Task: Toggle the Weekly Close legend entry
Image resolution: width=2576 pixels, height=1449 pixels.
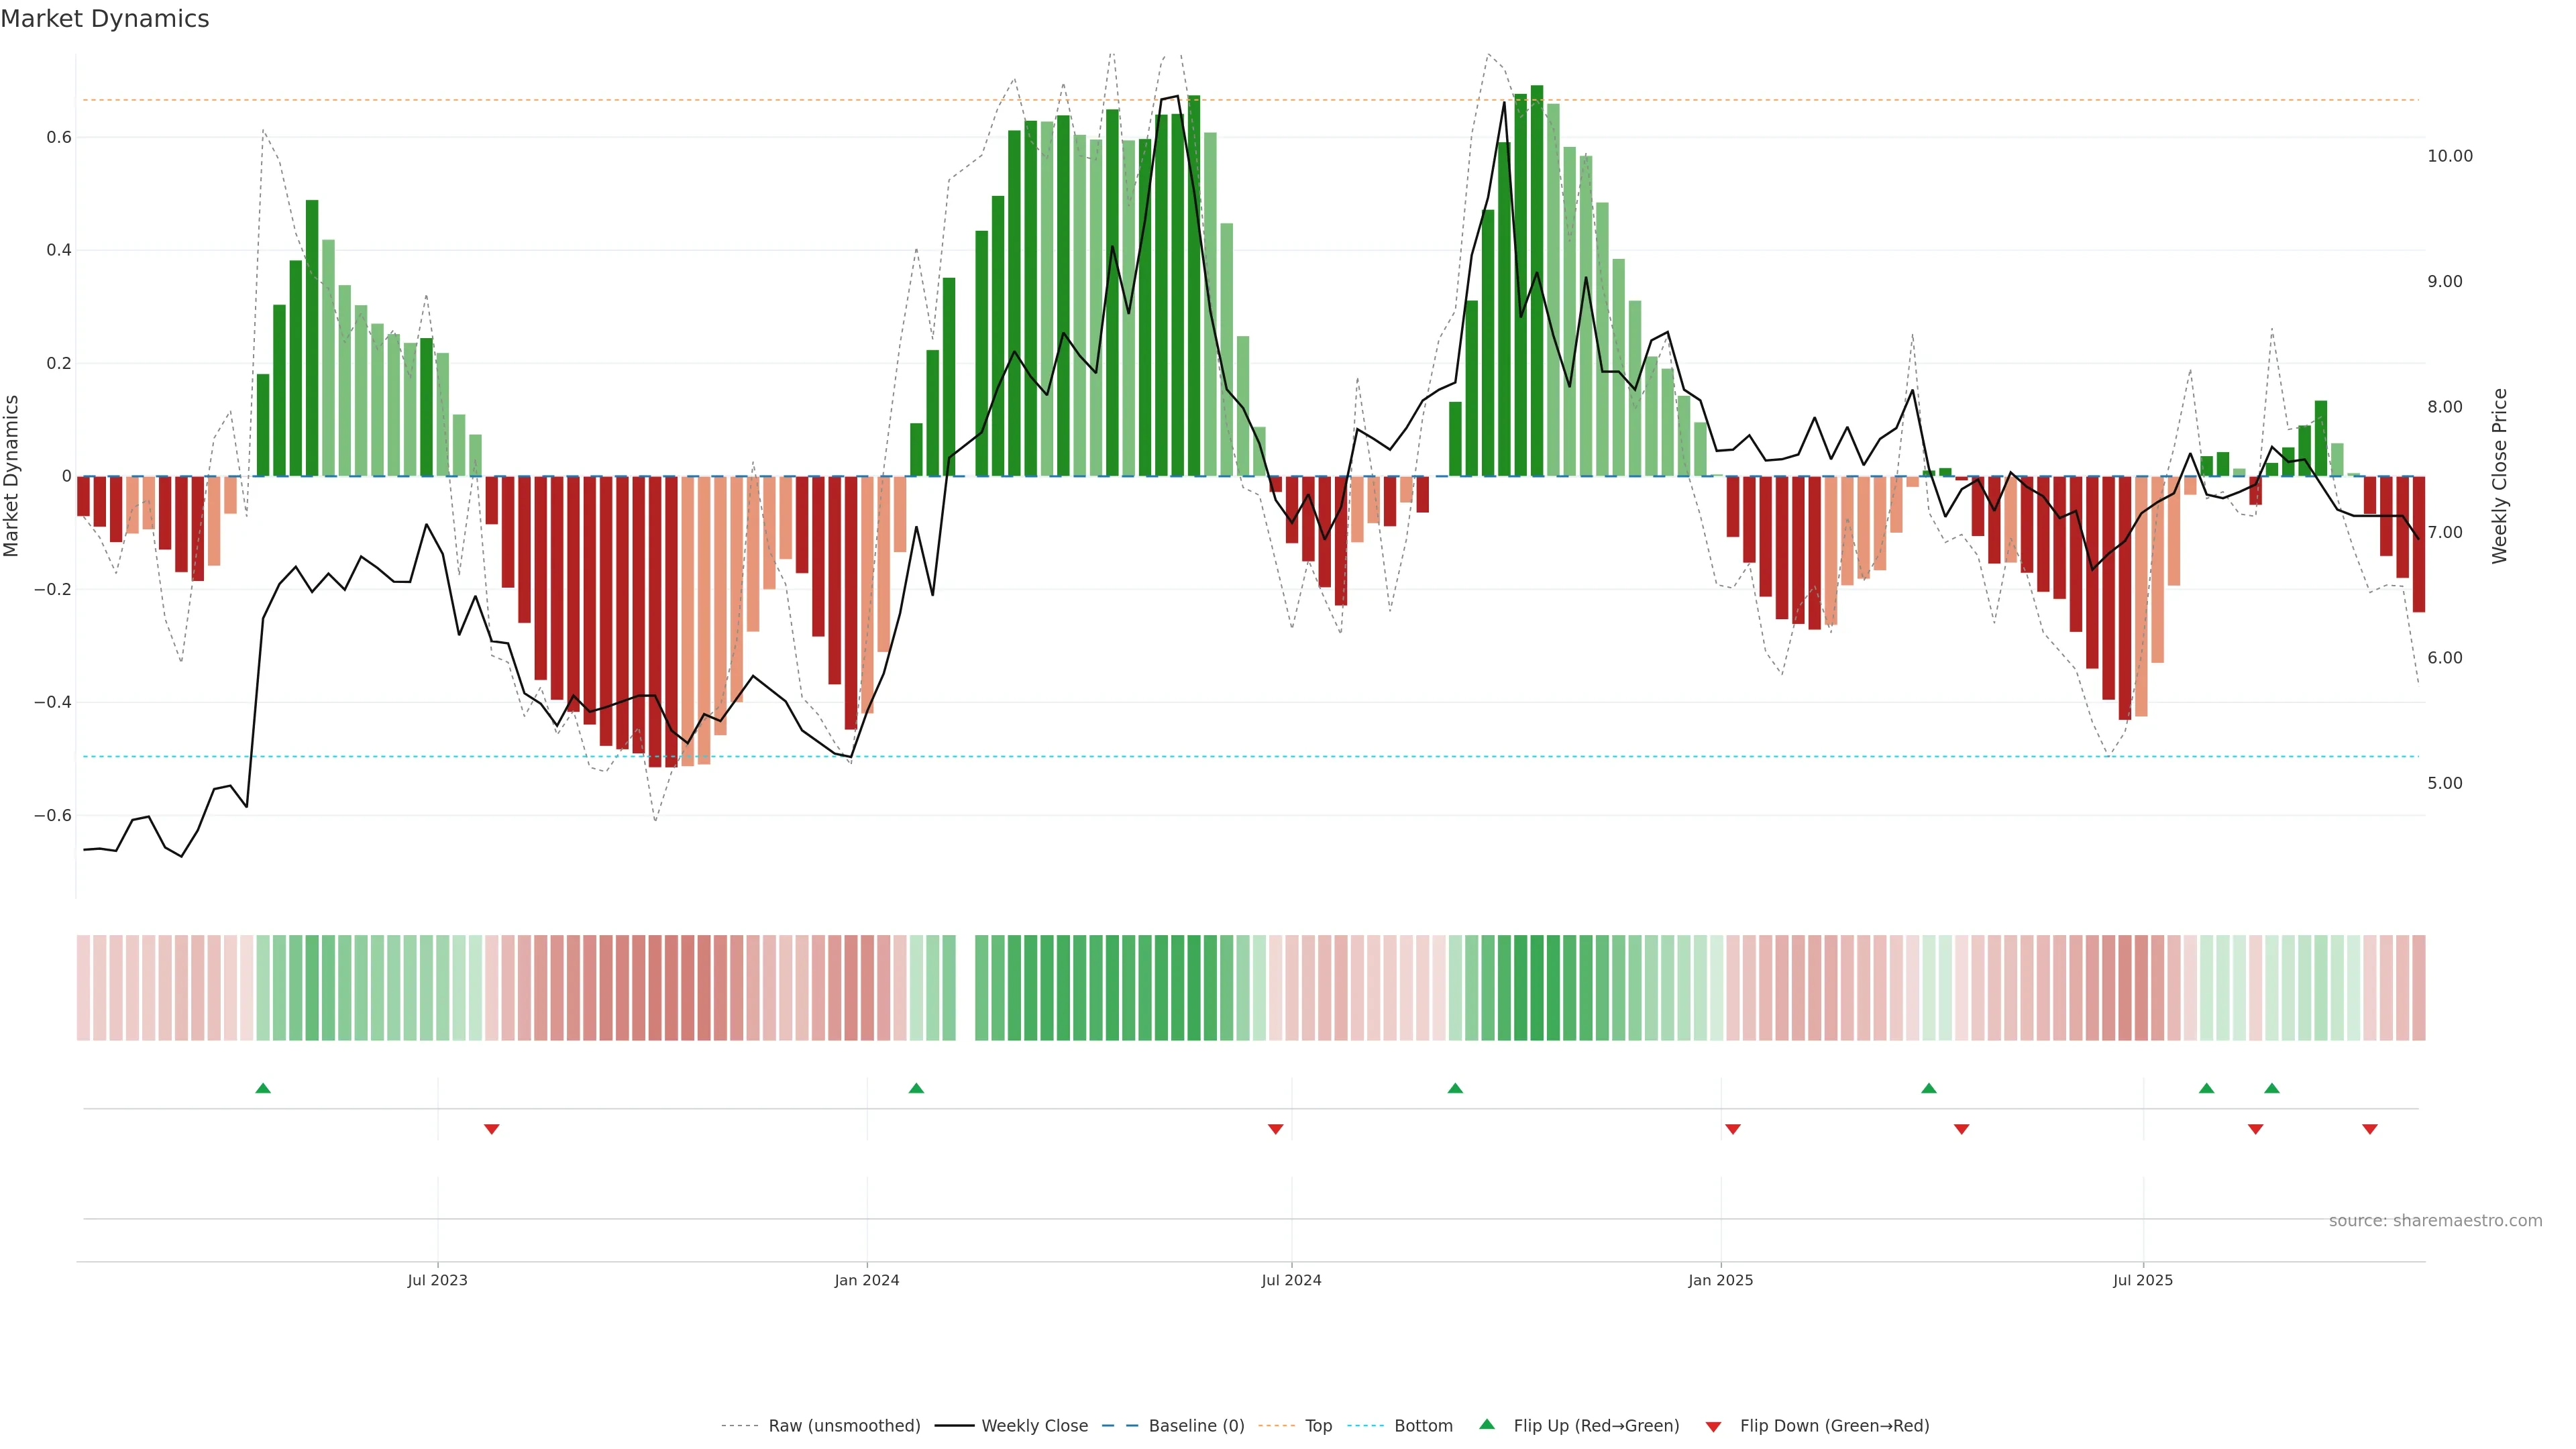Action: pos(1034,1426)
